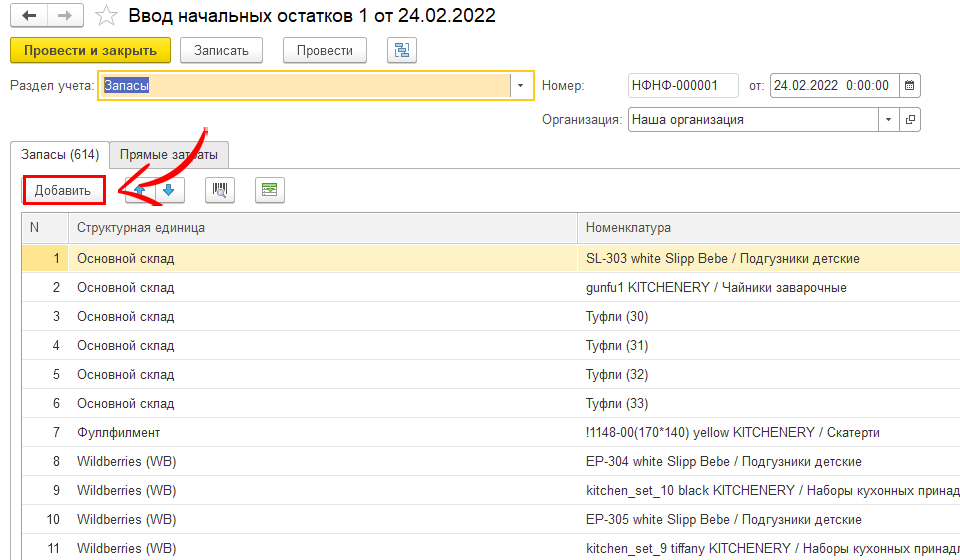Open the document structure/related documents icon
960x560 pixels.
click(401, 50)
